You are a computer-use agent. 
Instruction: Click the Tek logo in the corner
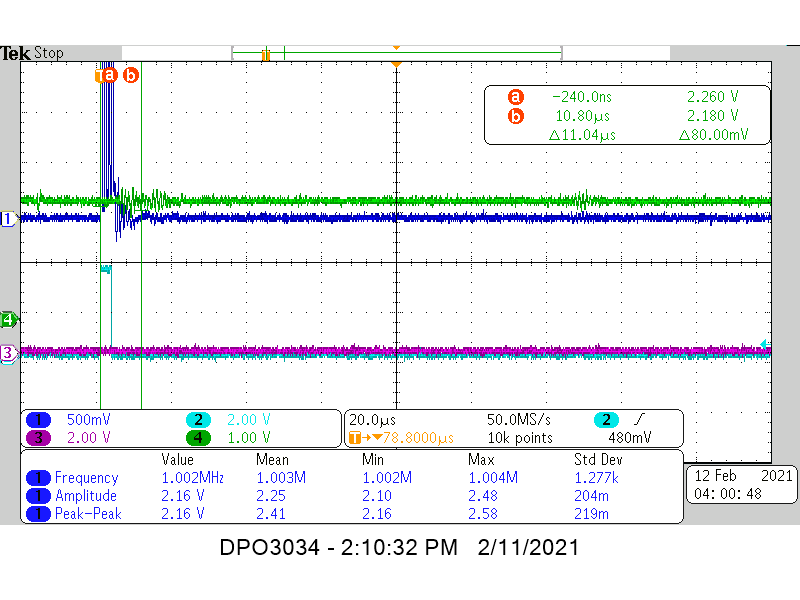point(16,52)
